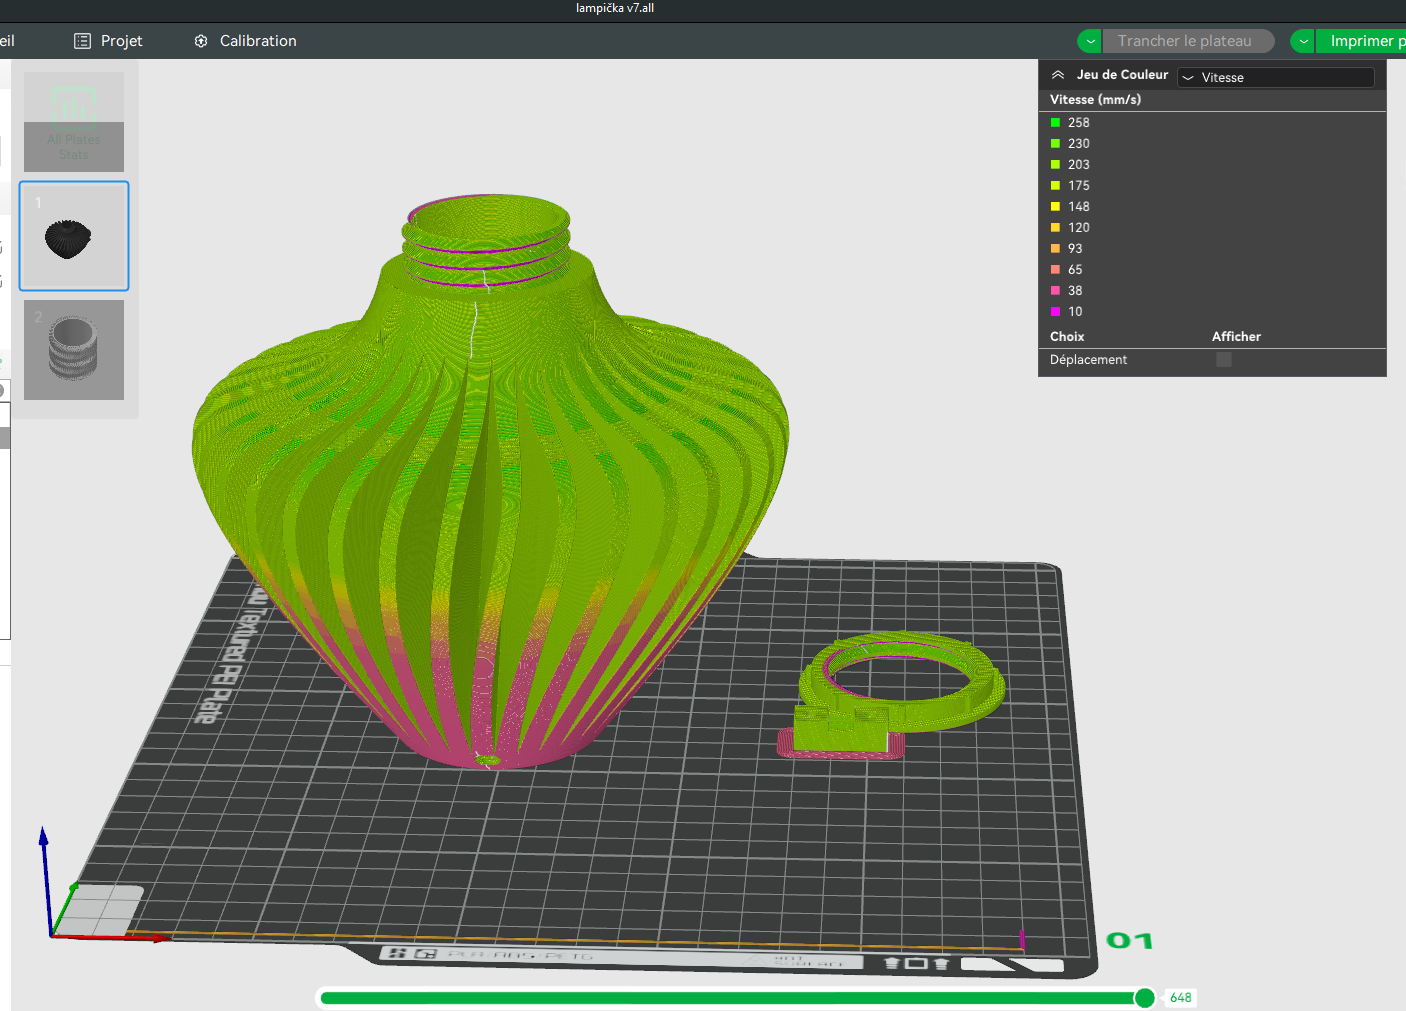Click the orange 93 mm/s legend swatch

1055,249
